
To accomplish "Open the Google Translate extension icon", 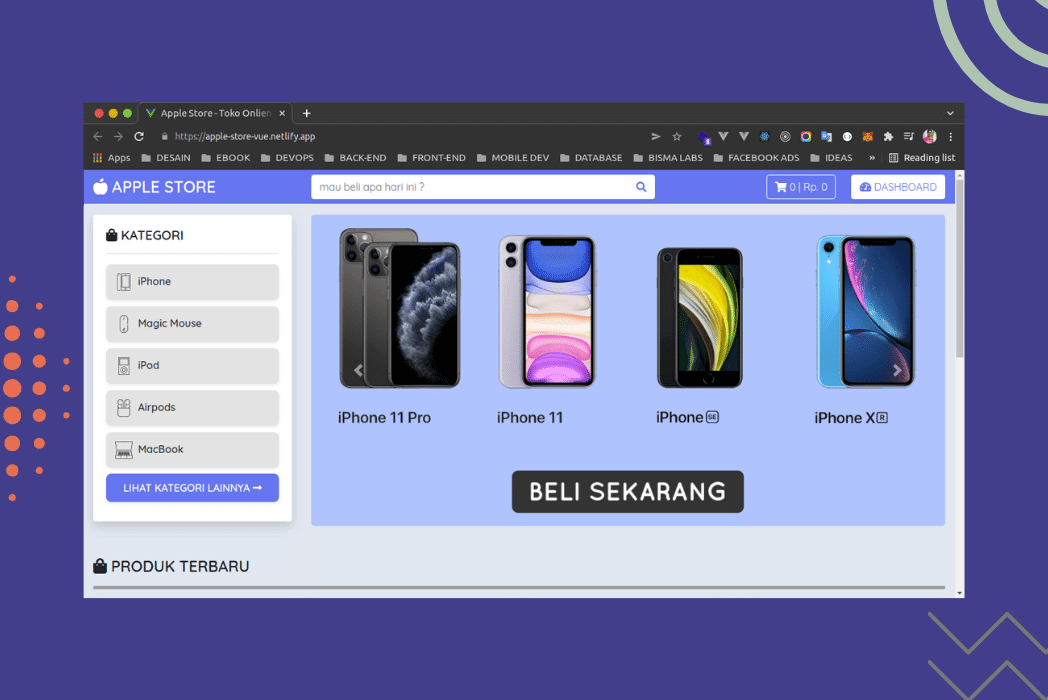I will point(826,136).
